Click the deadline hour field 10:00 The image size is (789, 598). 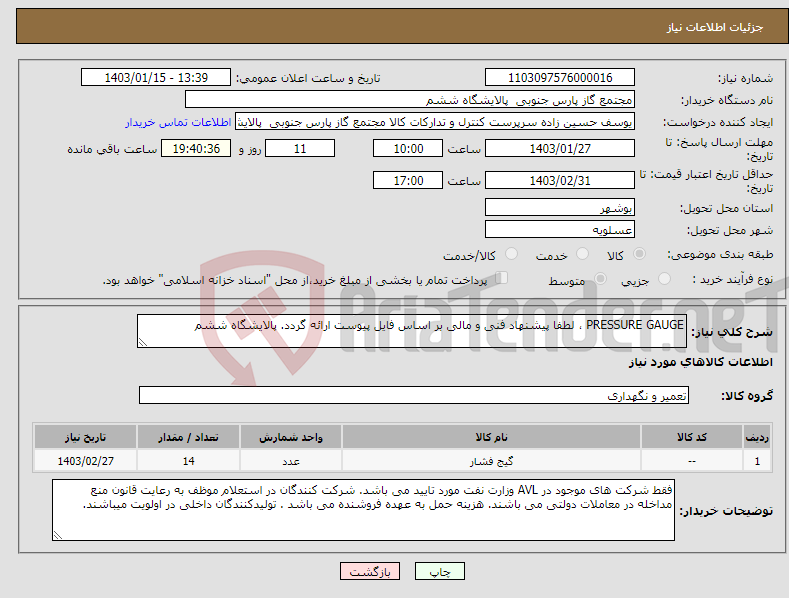coord(408,148)
